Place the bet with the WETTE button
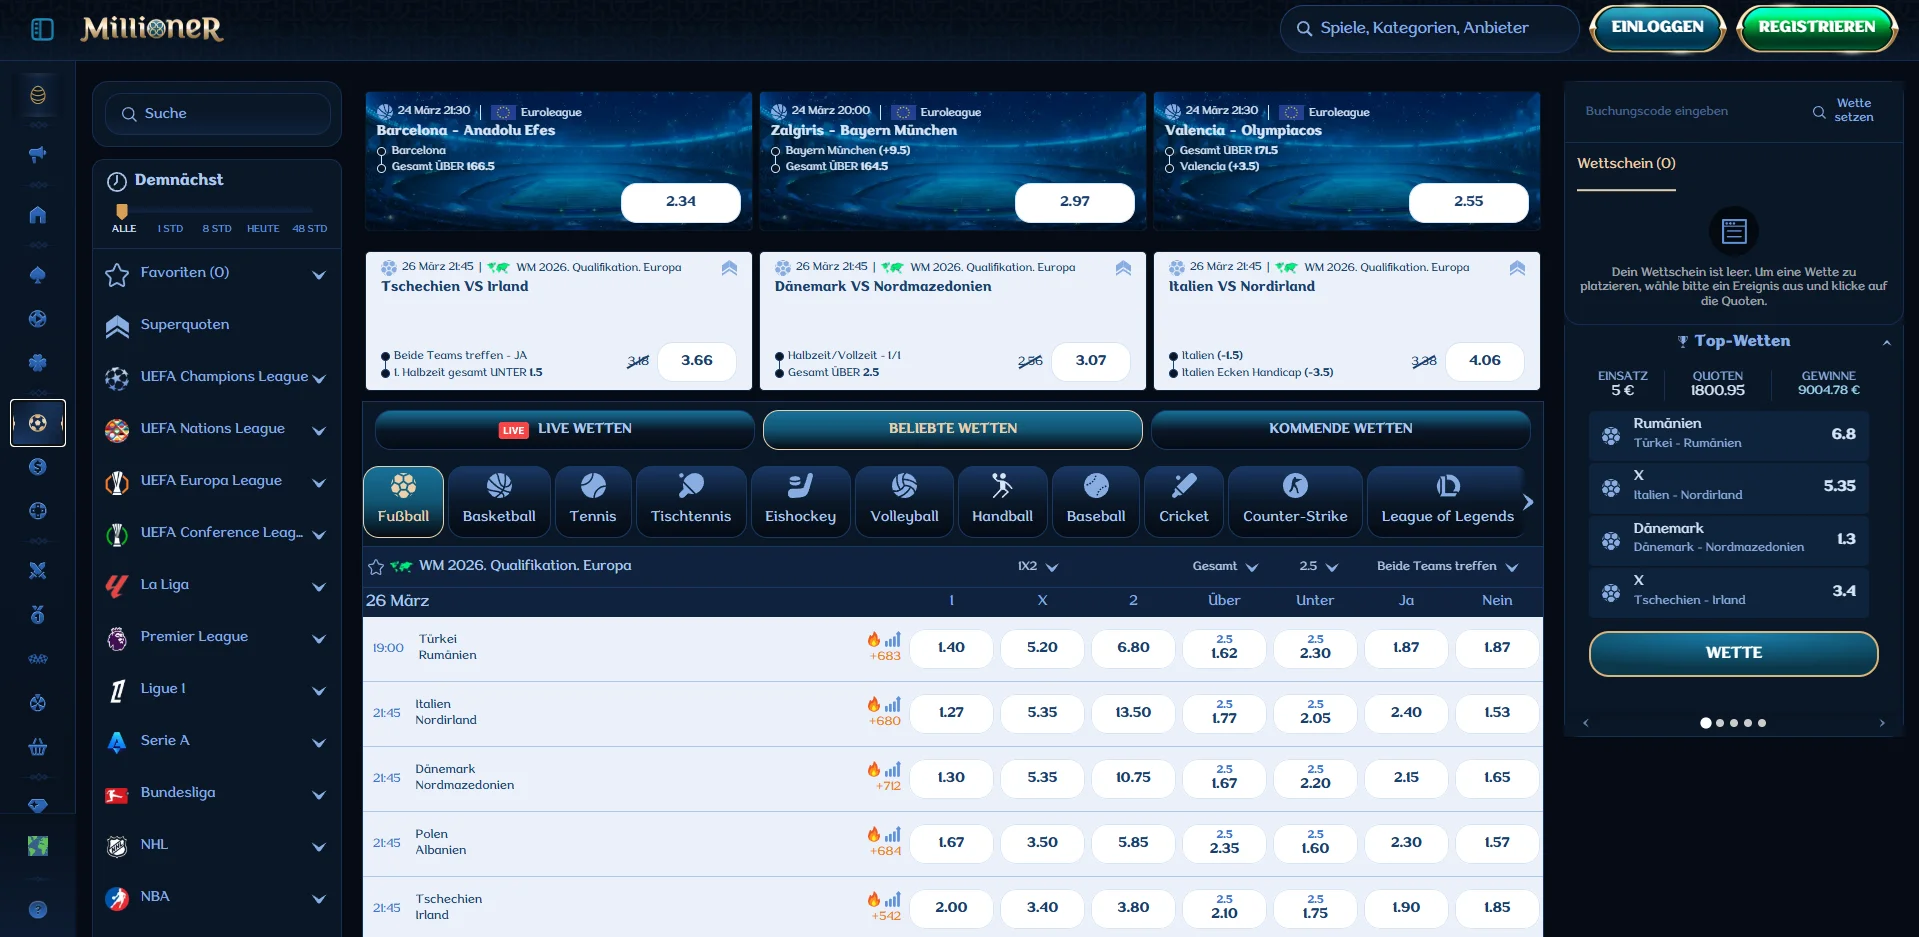Image resolution: width=1919 pixels, height=937 pixels. [x=1735, y=653]
